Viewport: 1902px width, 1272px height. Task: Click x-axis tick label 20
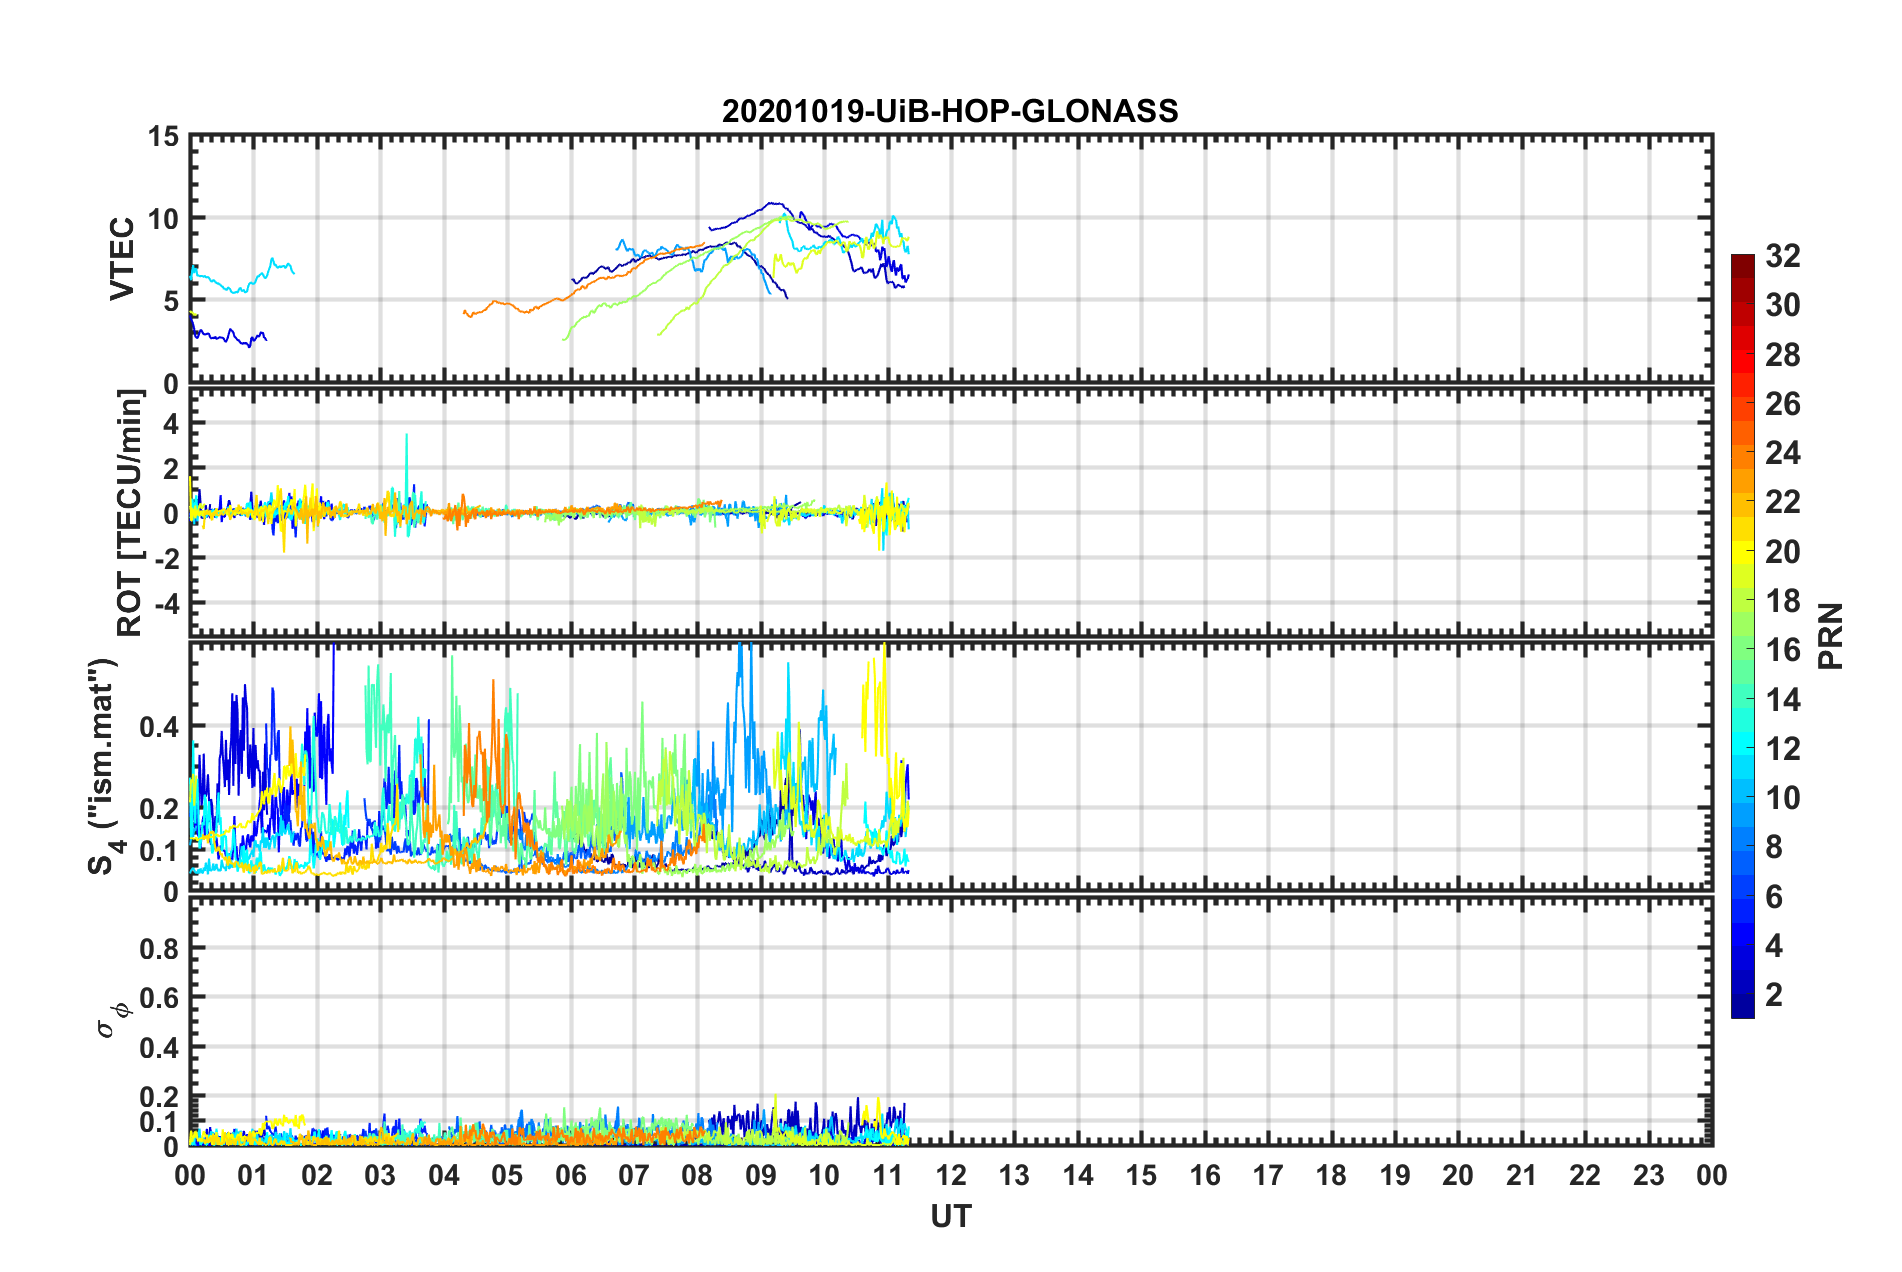pyautogui.click(x=1458, y=1175)
